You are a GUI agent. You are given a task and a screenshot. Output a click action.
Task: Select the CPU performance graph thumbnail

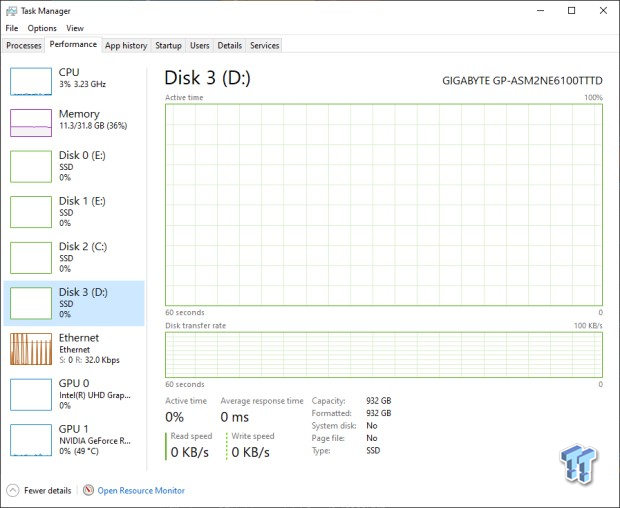(30, 81)
